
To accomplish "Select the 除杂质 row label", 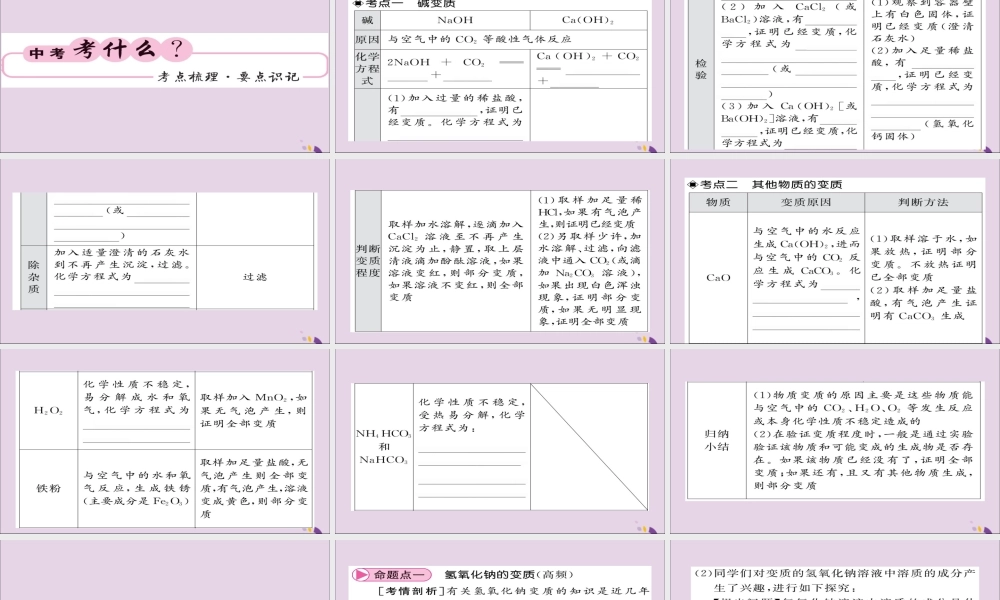I will point(33,277).
